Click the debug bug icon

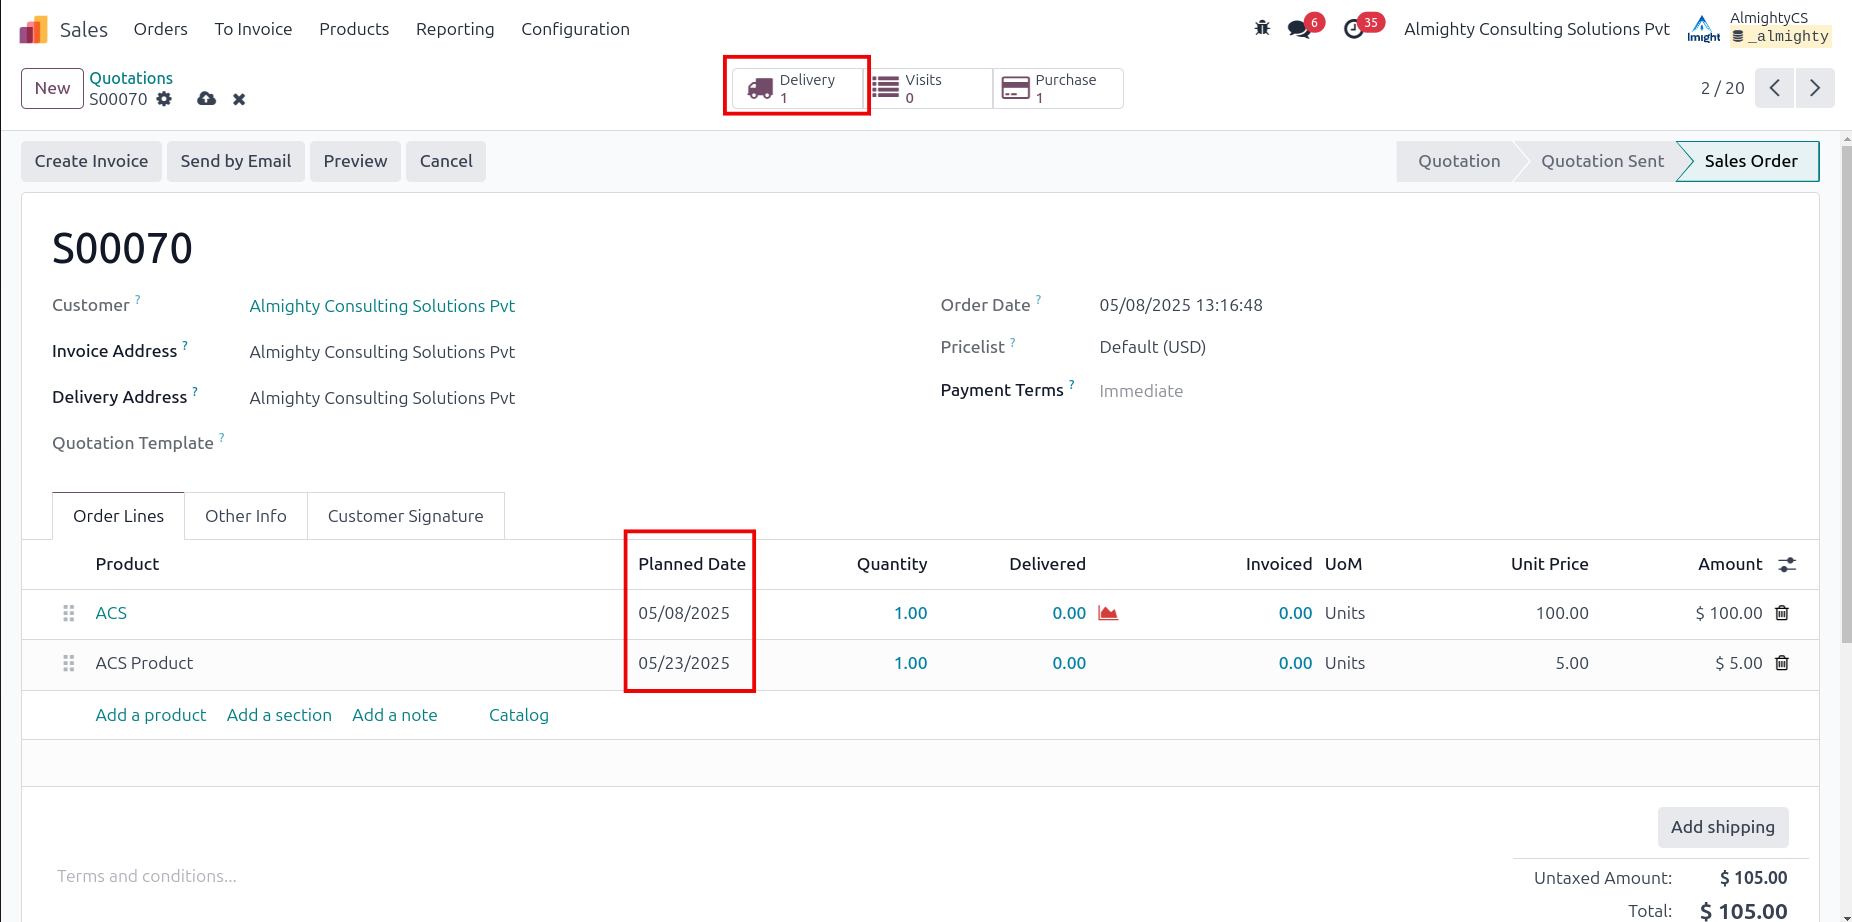click(x=1262, y=28)
